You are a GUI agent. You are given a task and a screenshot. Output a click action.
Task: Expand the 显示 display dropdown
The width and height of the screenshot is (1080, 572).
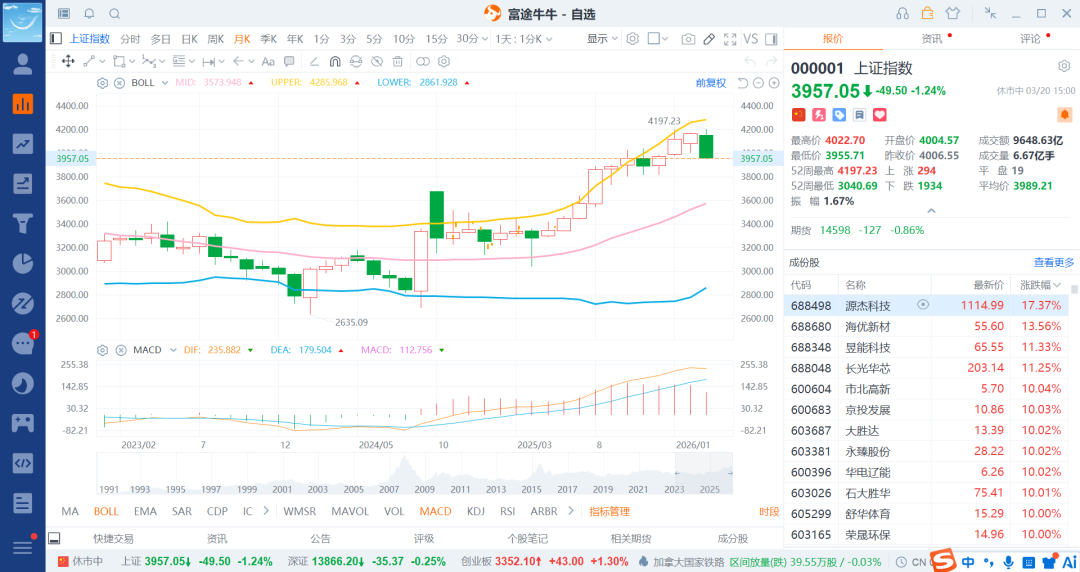tap(601, 39)
